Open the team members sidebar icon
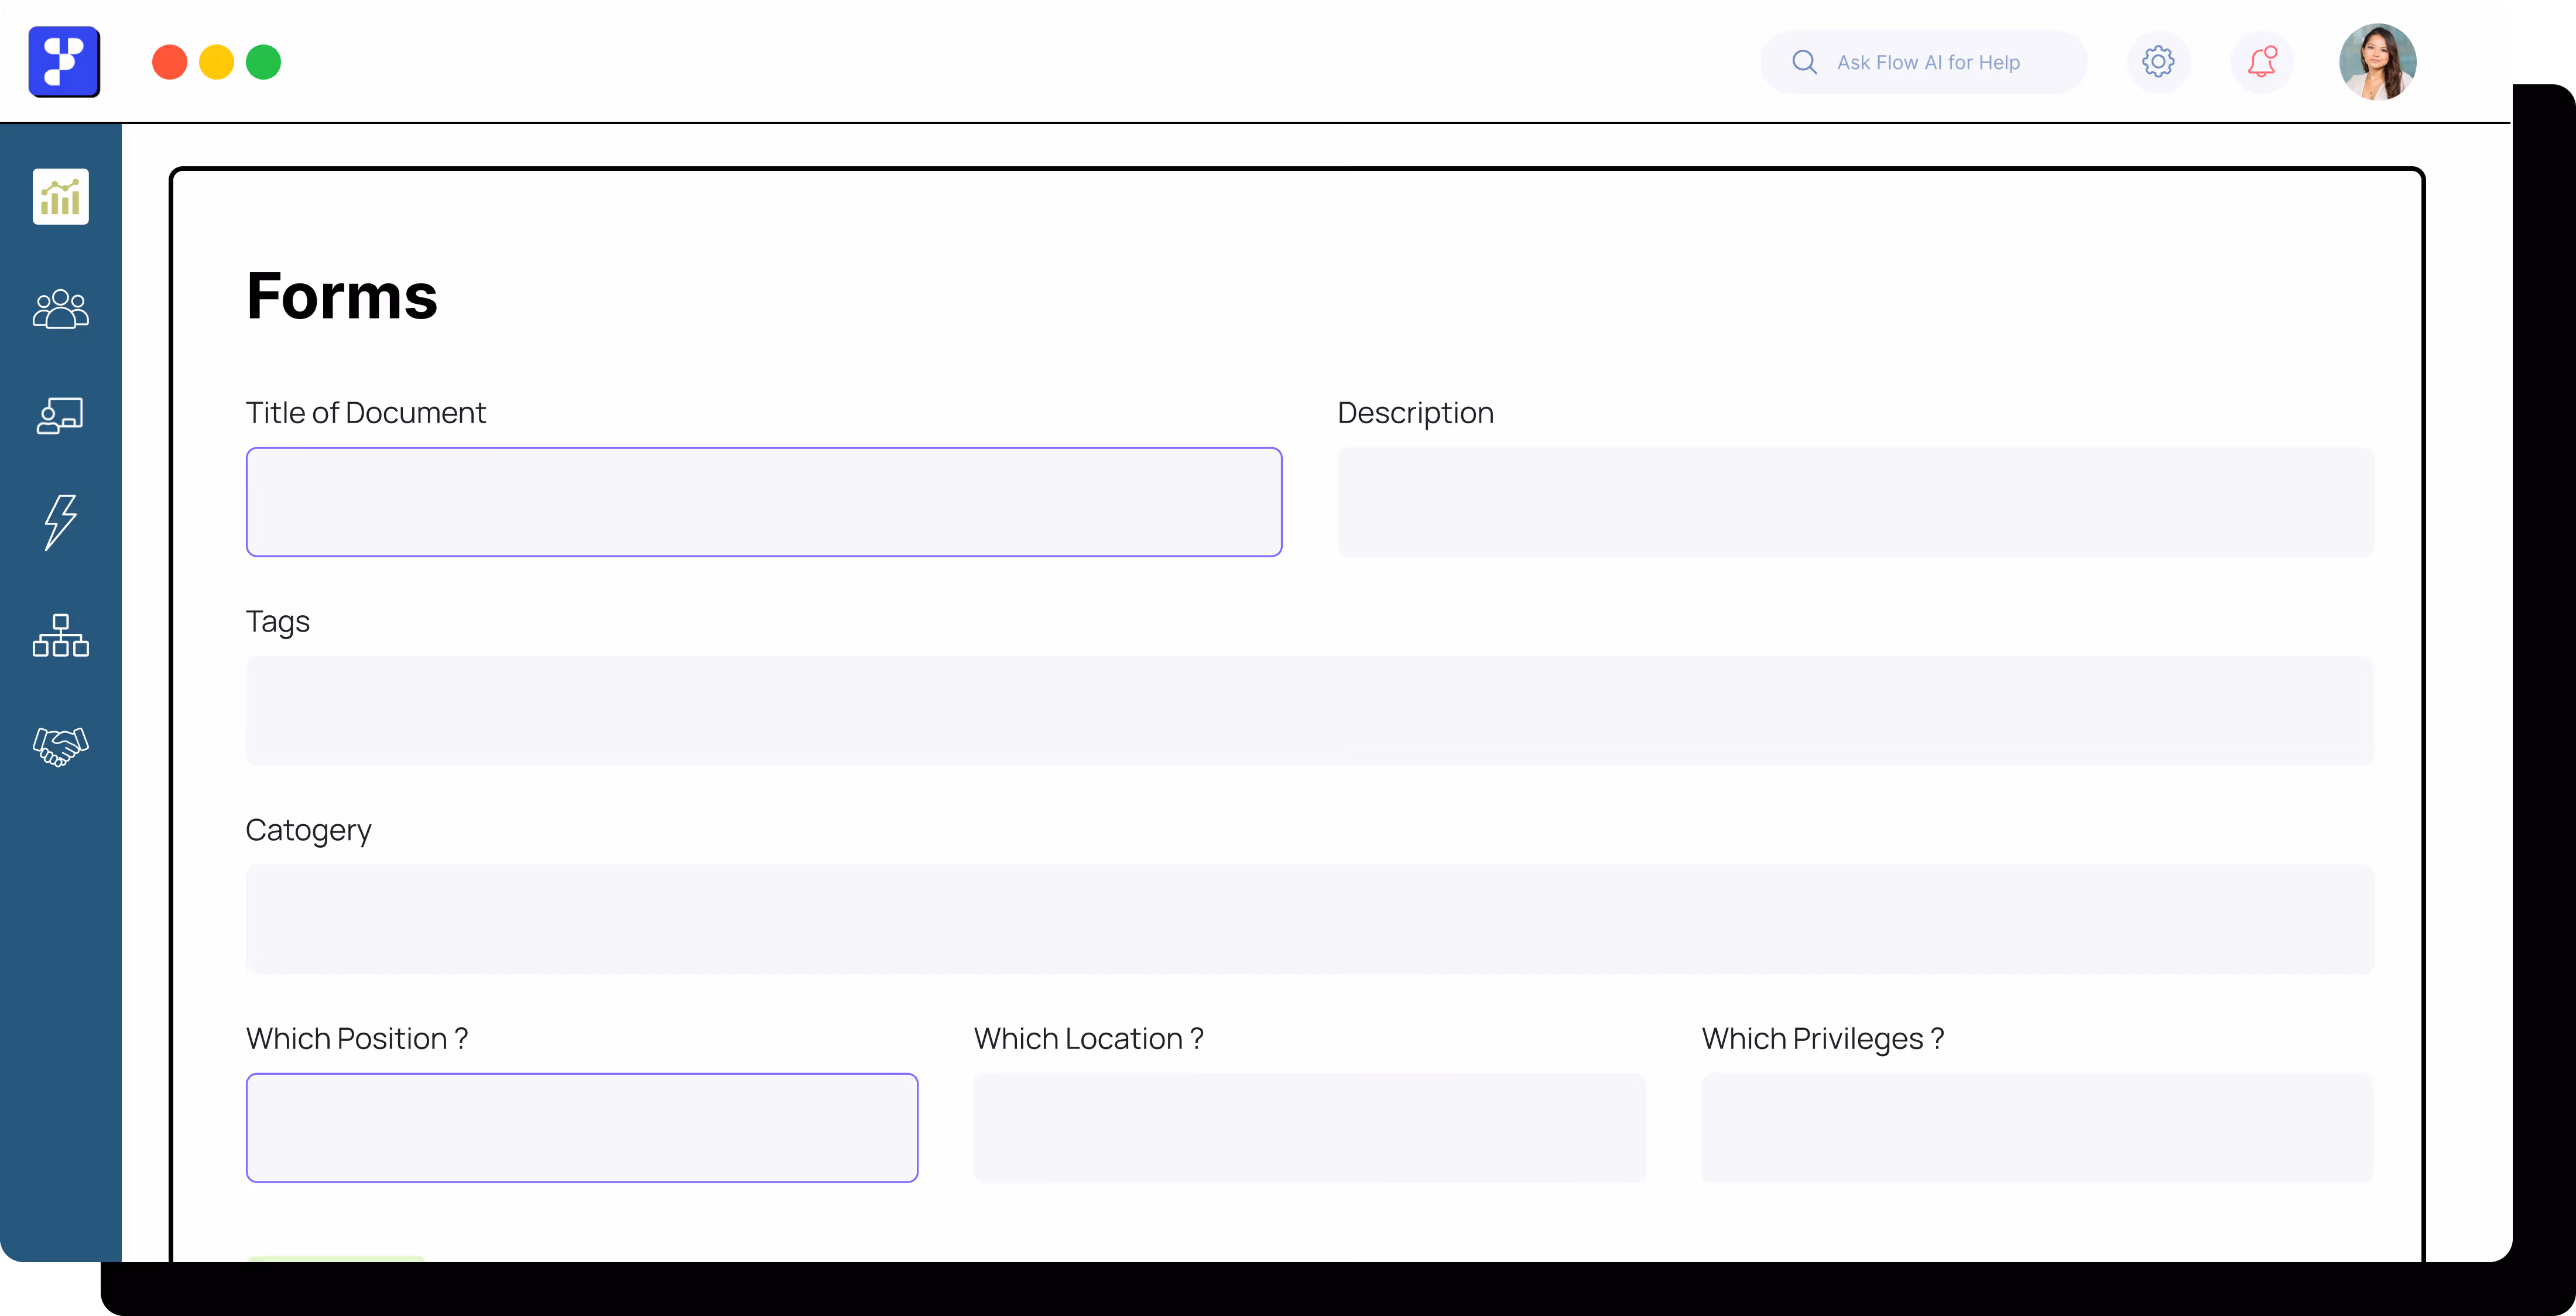The height and width of the screenshot is (1316, 2576). coord(60,309)
